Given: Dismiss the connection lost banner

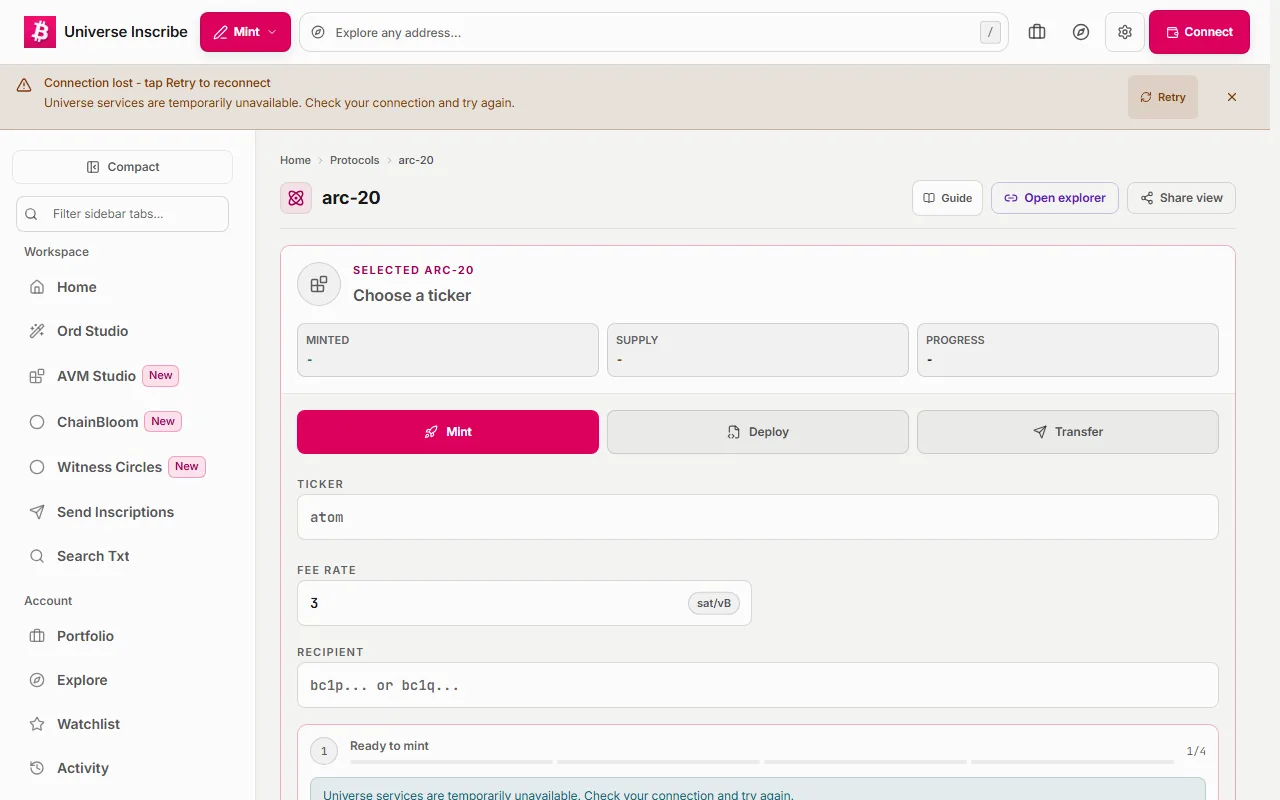Looking at the screenshot, I should point(1232,97).
